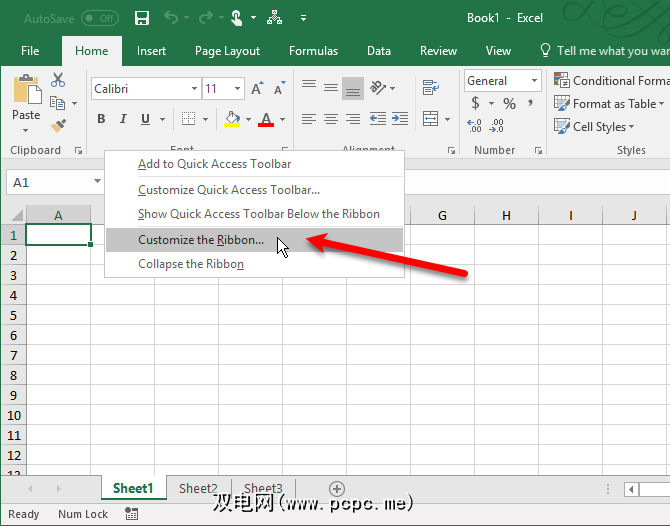Click the Cut scissors icon

(58, 81)
